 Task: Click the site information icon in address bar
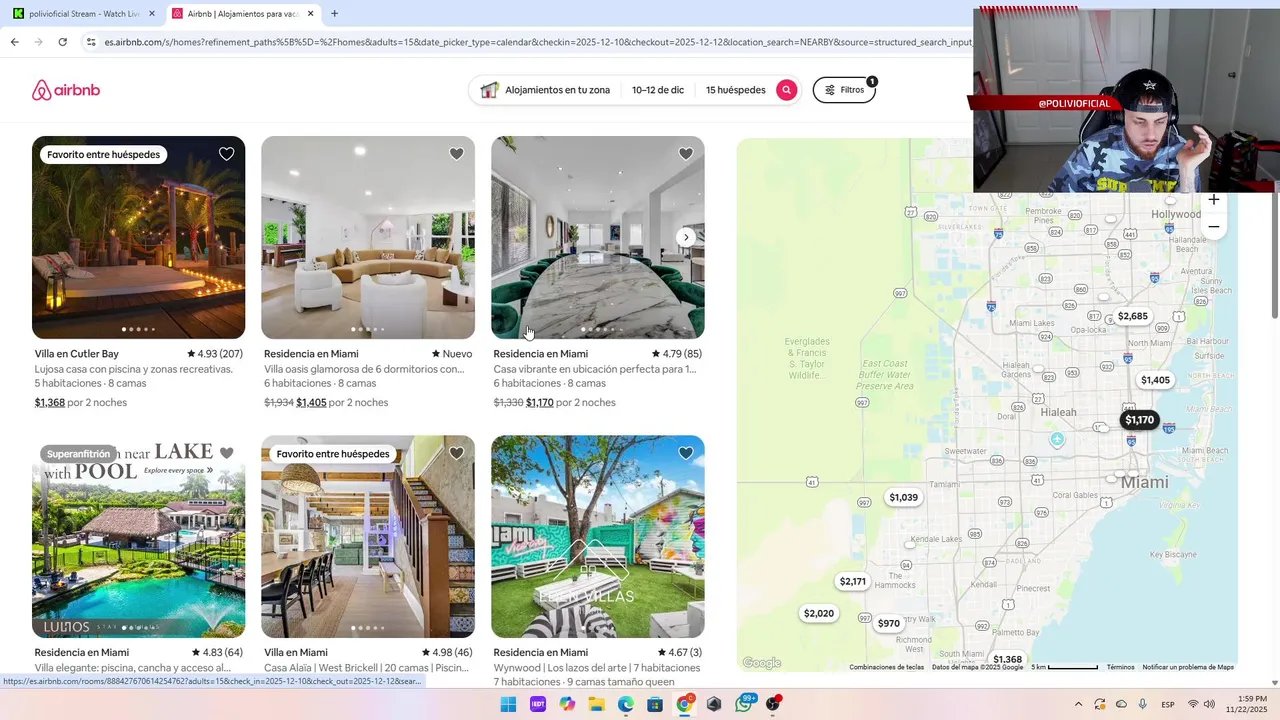click(91, 42)
